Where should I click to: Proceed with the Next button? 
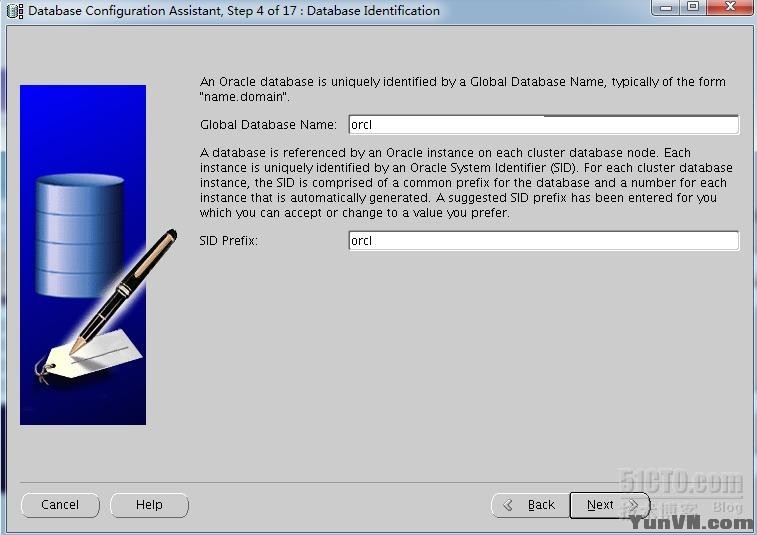[x=610, y=505]
